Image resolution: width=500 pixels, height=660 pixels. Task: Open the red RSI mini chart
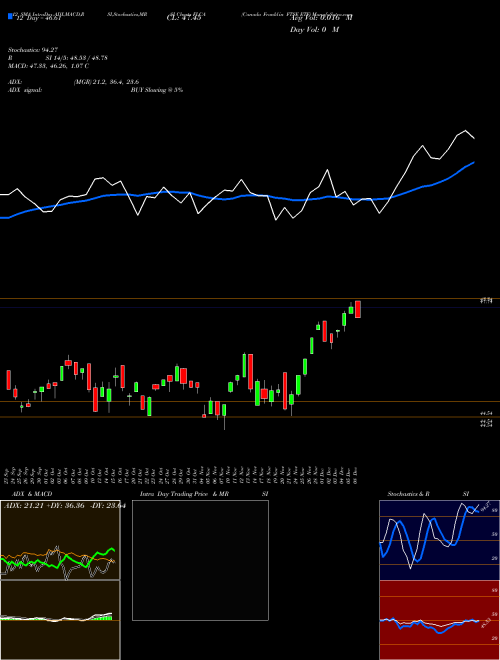pos(439,620)
